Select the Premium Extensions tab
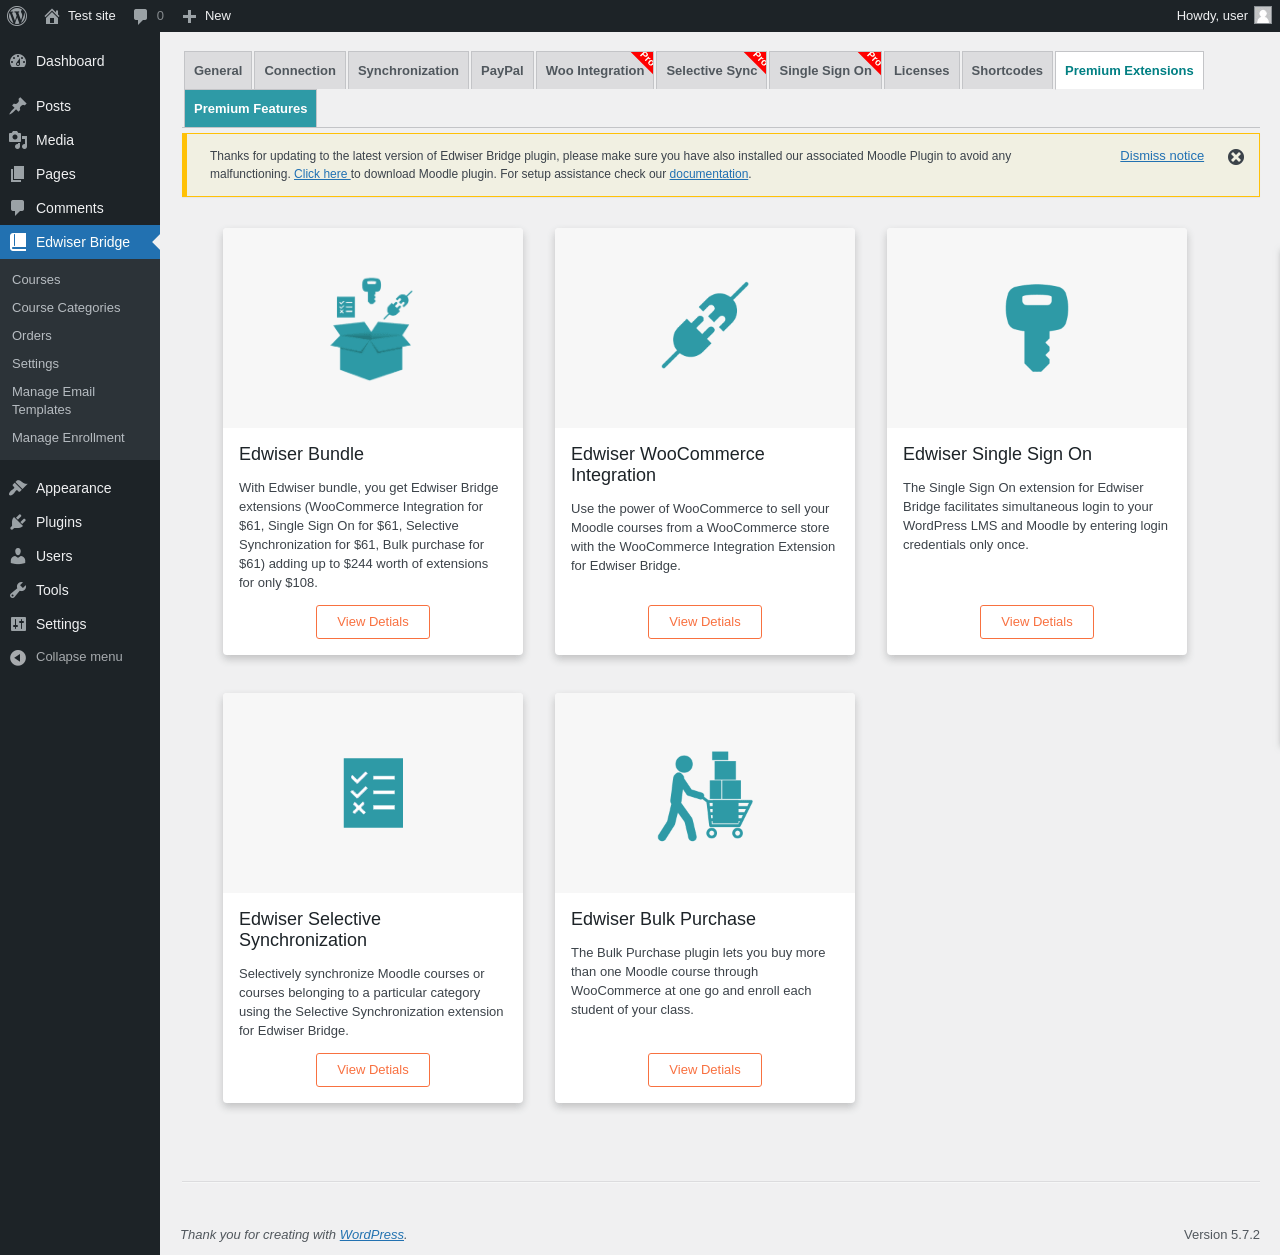1280x1255 pixels. pos(1129,70)
